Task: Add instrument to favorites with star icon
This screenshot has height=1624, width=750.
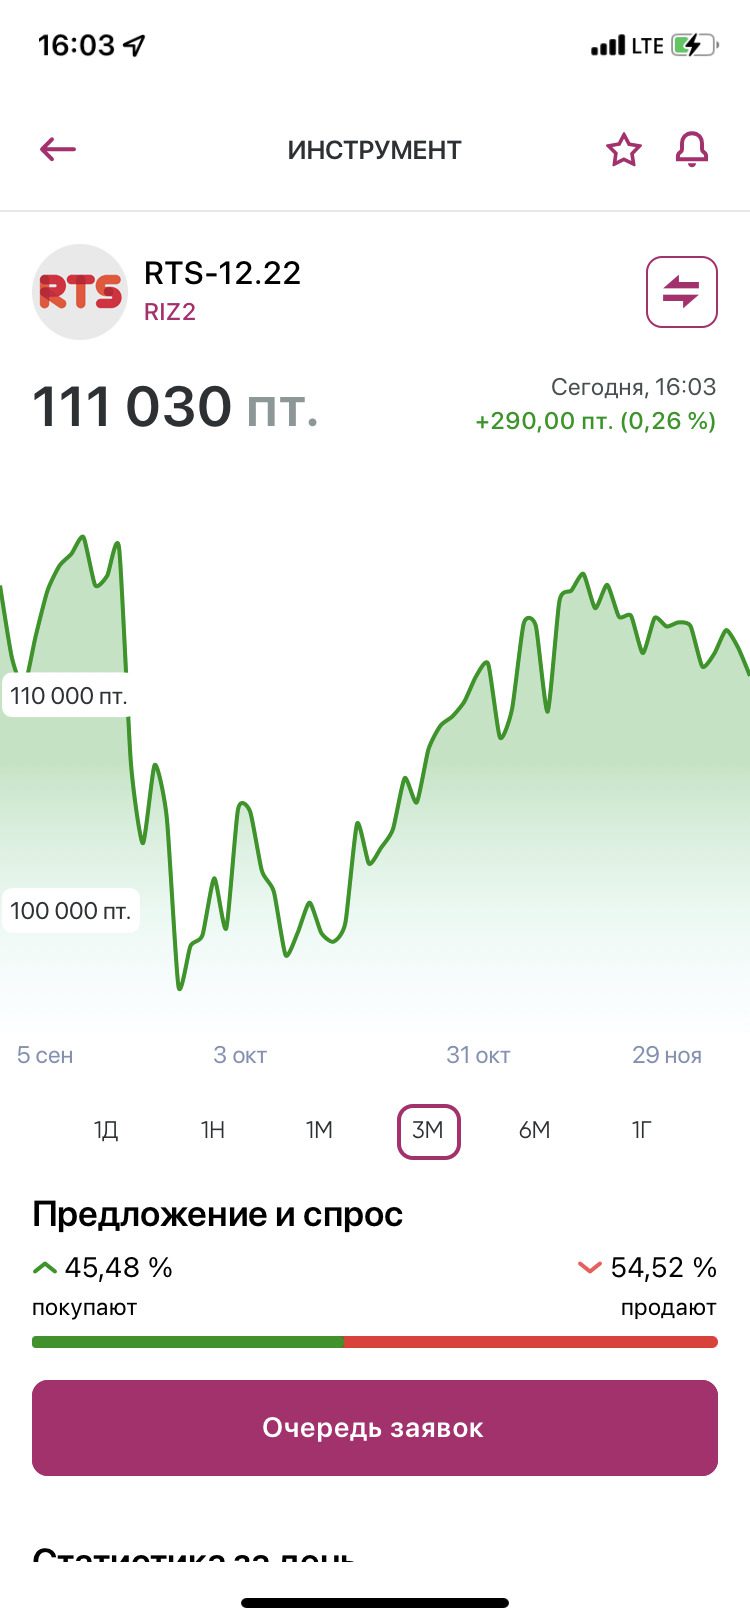Action: pos(623,150)
